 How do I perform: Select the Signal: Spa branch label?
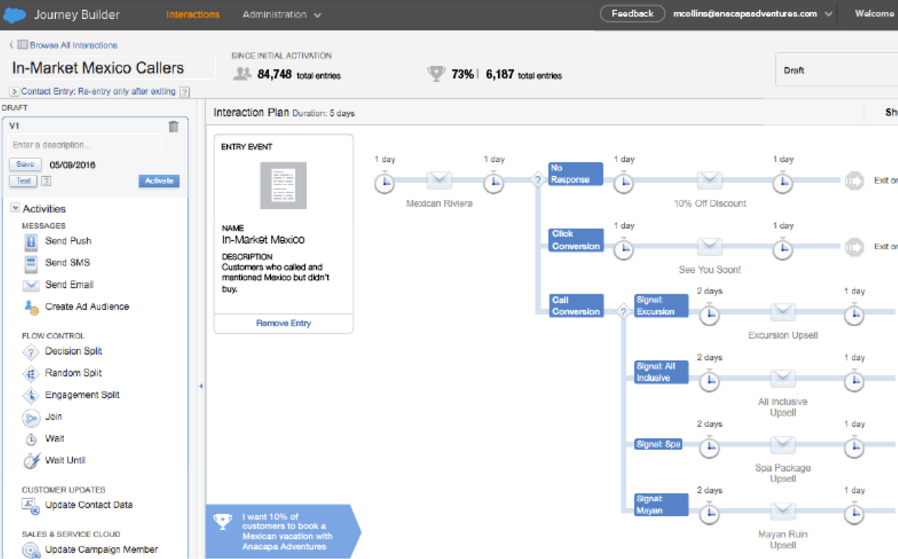[x=658, y=444]
